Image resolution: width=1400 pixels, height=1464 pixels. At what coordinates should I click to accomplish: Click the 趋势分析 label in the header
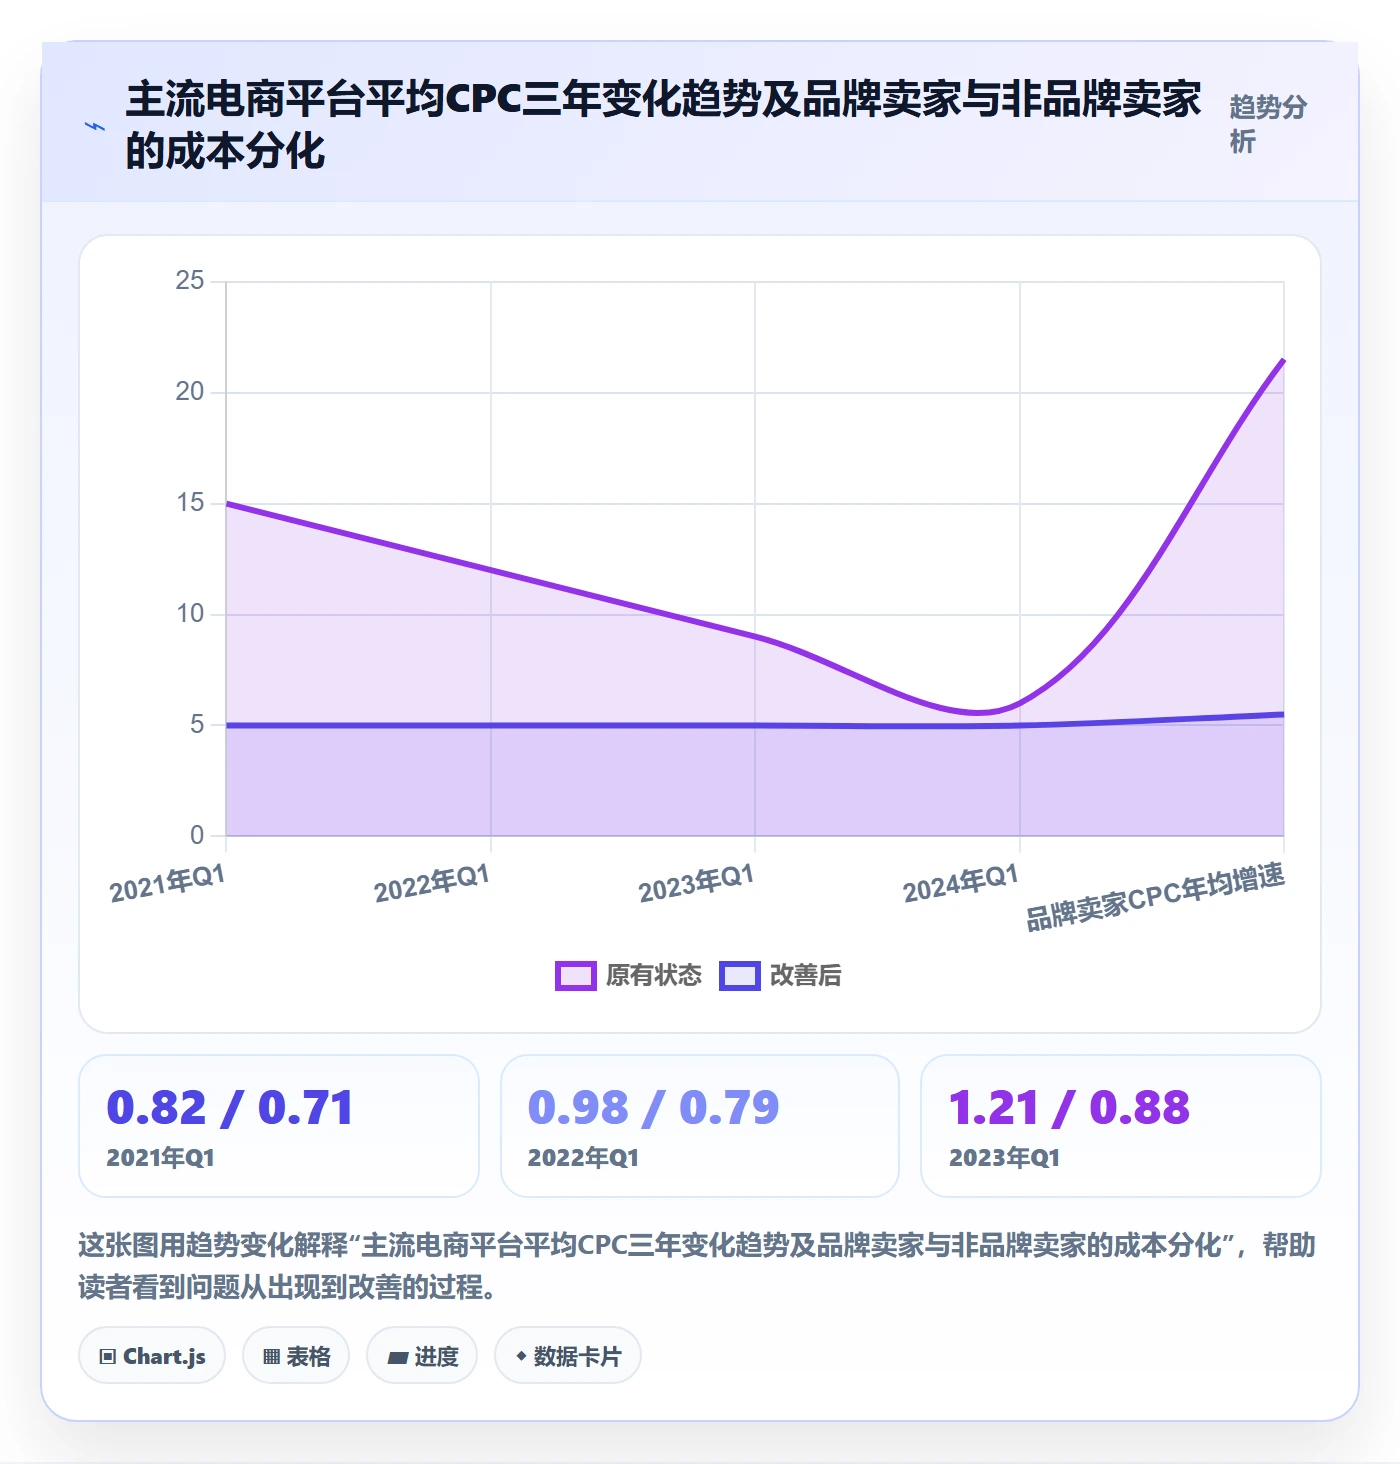tap(1268, 124)
